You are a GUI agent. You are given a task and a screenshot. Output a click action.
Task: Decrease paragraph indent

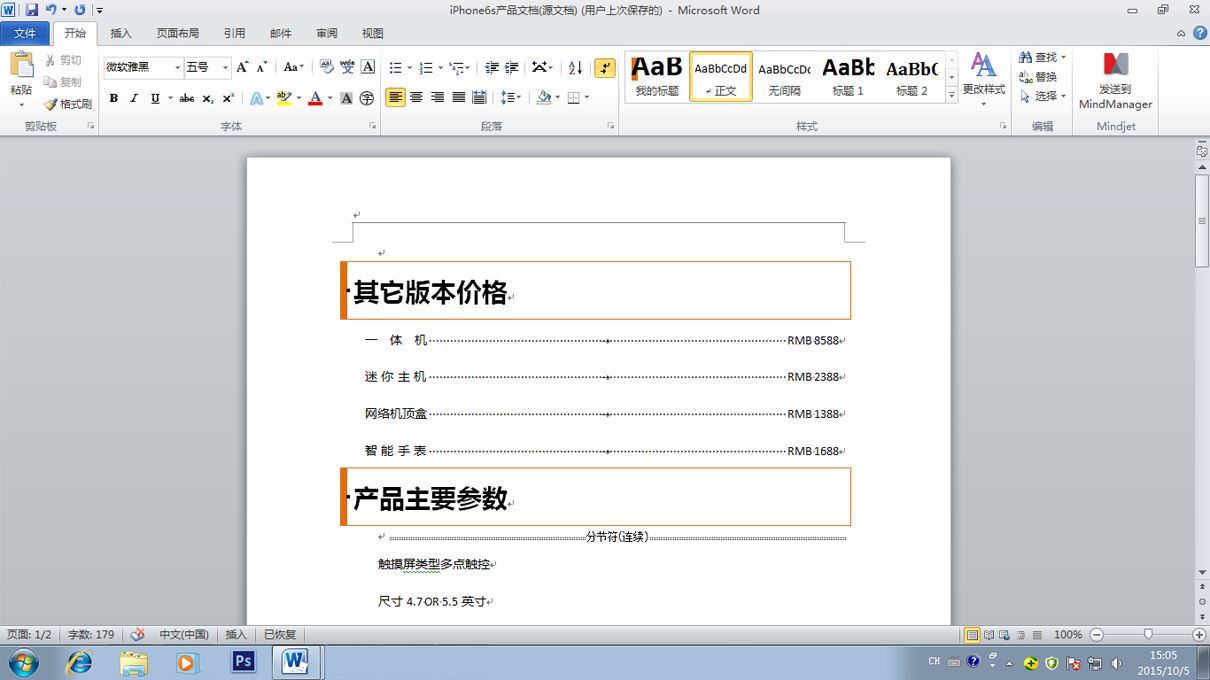click(x=491, y=67)
